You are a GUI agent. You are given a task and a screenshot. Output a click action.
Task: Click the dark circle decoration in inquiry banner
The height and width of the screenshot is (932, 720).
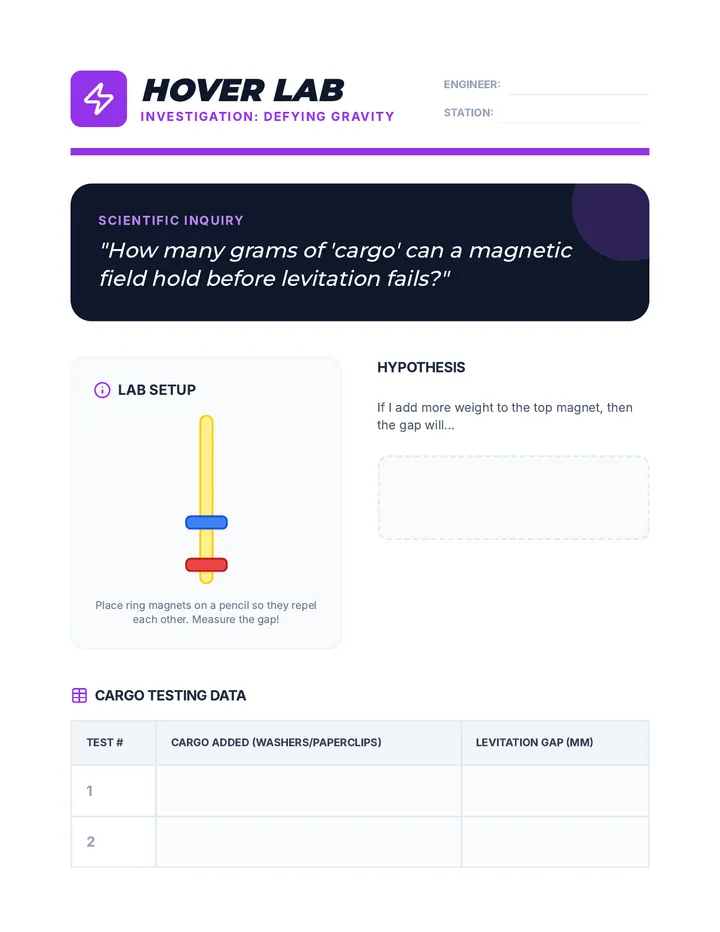[611, 222]
